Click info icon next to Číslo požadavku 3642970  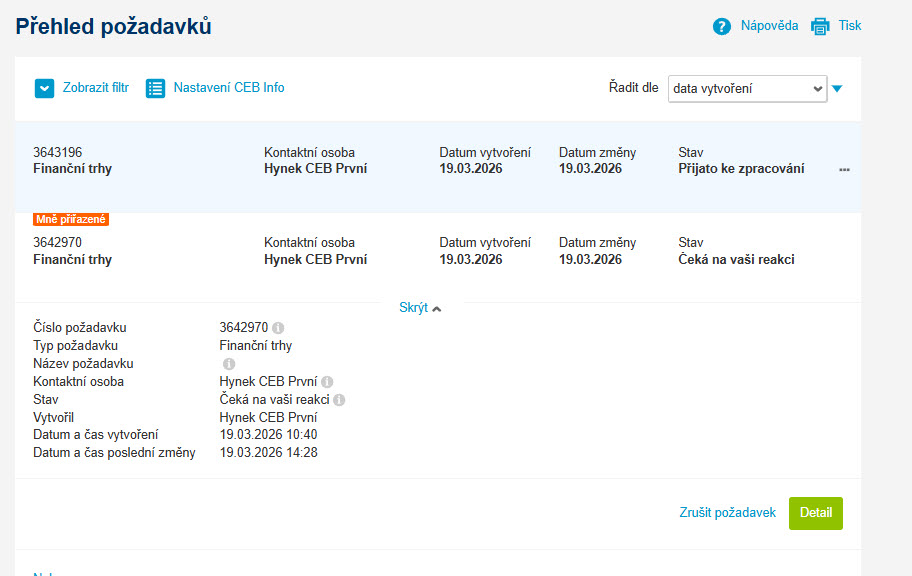pyautogui.click(x=278, y=328)
